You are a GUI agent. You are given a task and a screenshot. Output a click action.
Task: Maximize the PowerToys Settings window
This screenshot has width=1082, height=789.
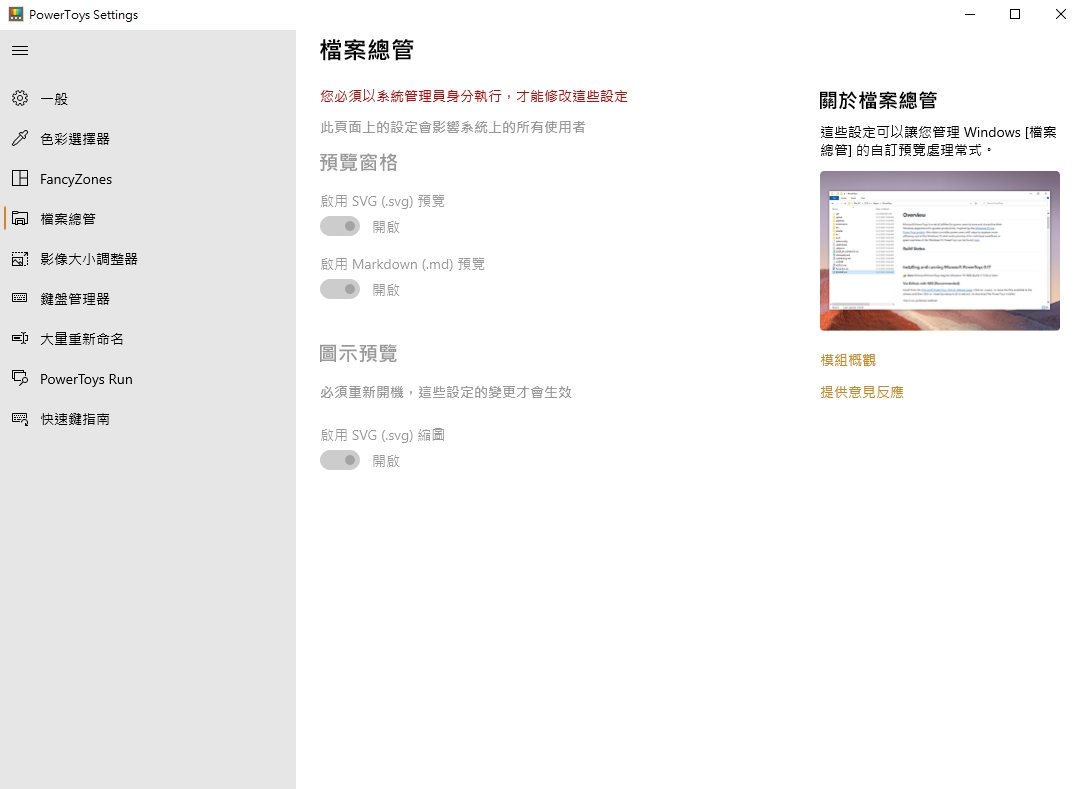coord(1015,14)
